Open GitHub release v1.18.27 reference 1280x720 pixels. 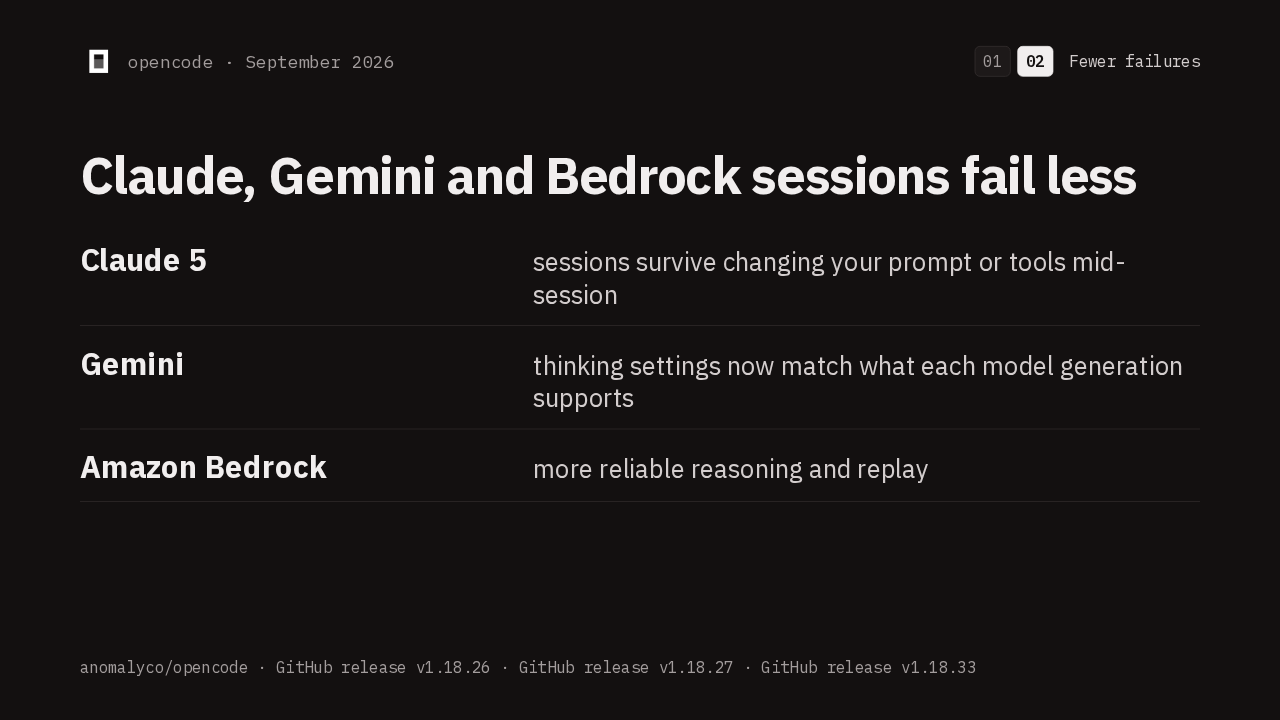pos(626,667)
